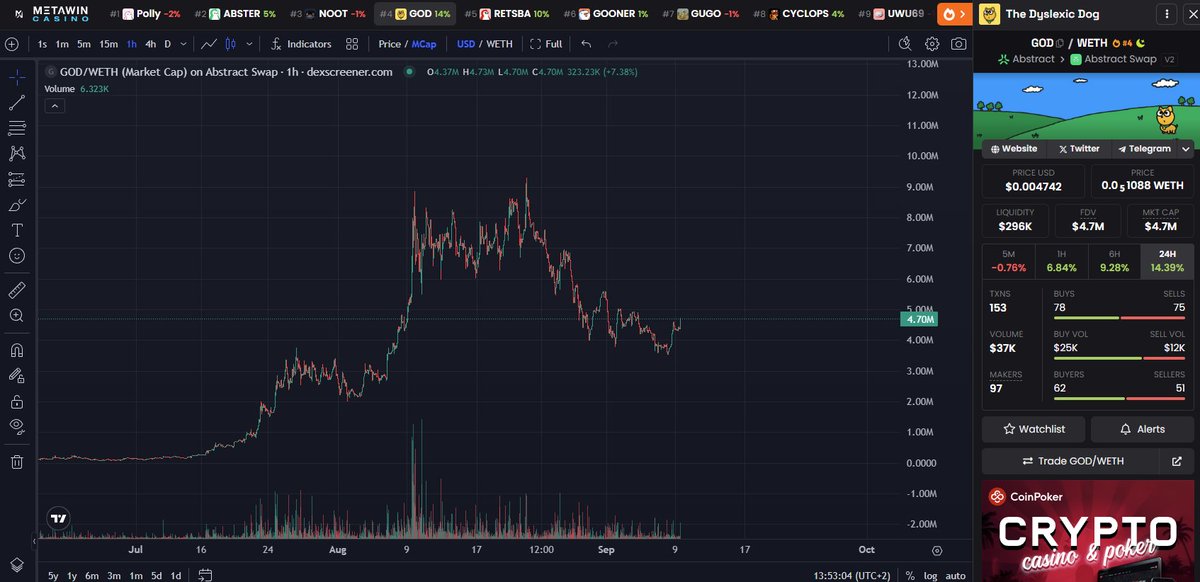This screenshot has width=1200, height=582.
Task: Select the crosshair cursor tool
Action: pyautogui.click(x=17, y=77)
